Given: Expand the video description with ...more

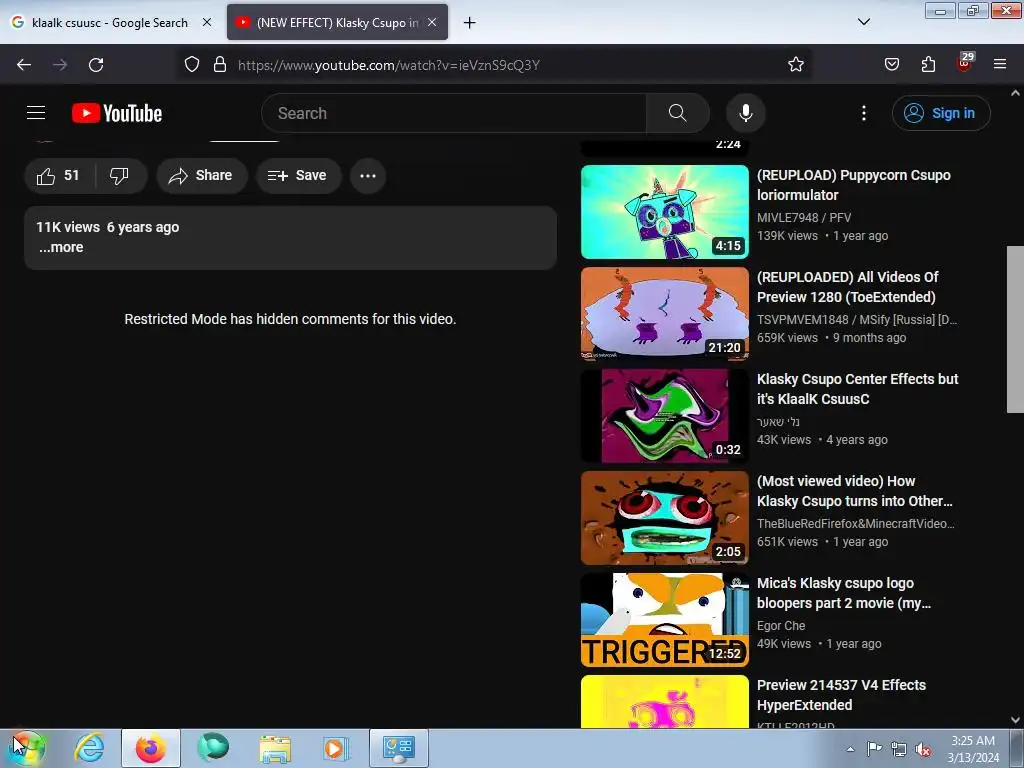Looking at the screenshot, I should [x=61, y=248].
